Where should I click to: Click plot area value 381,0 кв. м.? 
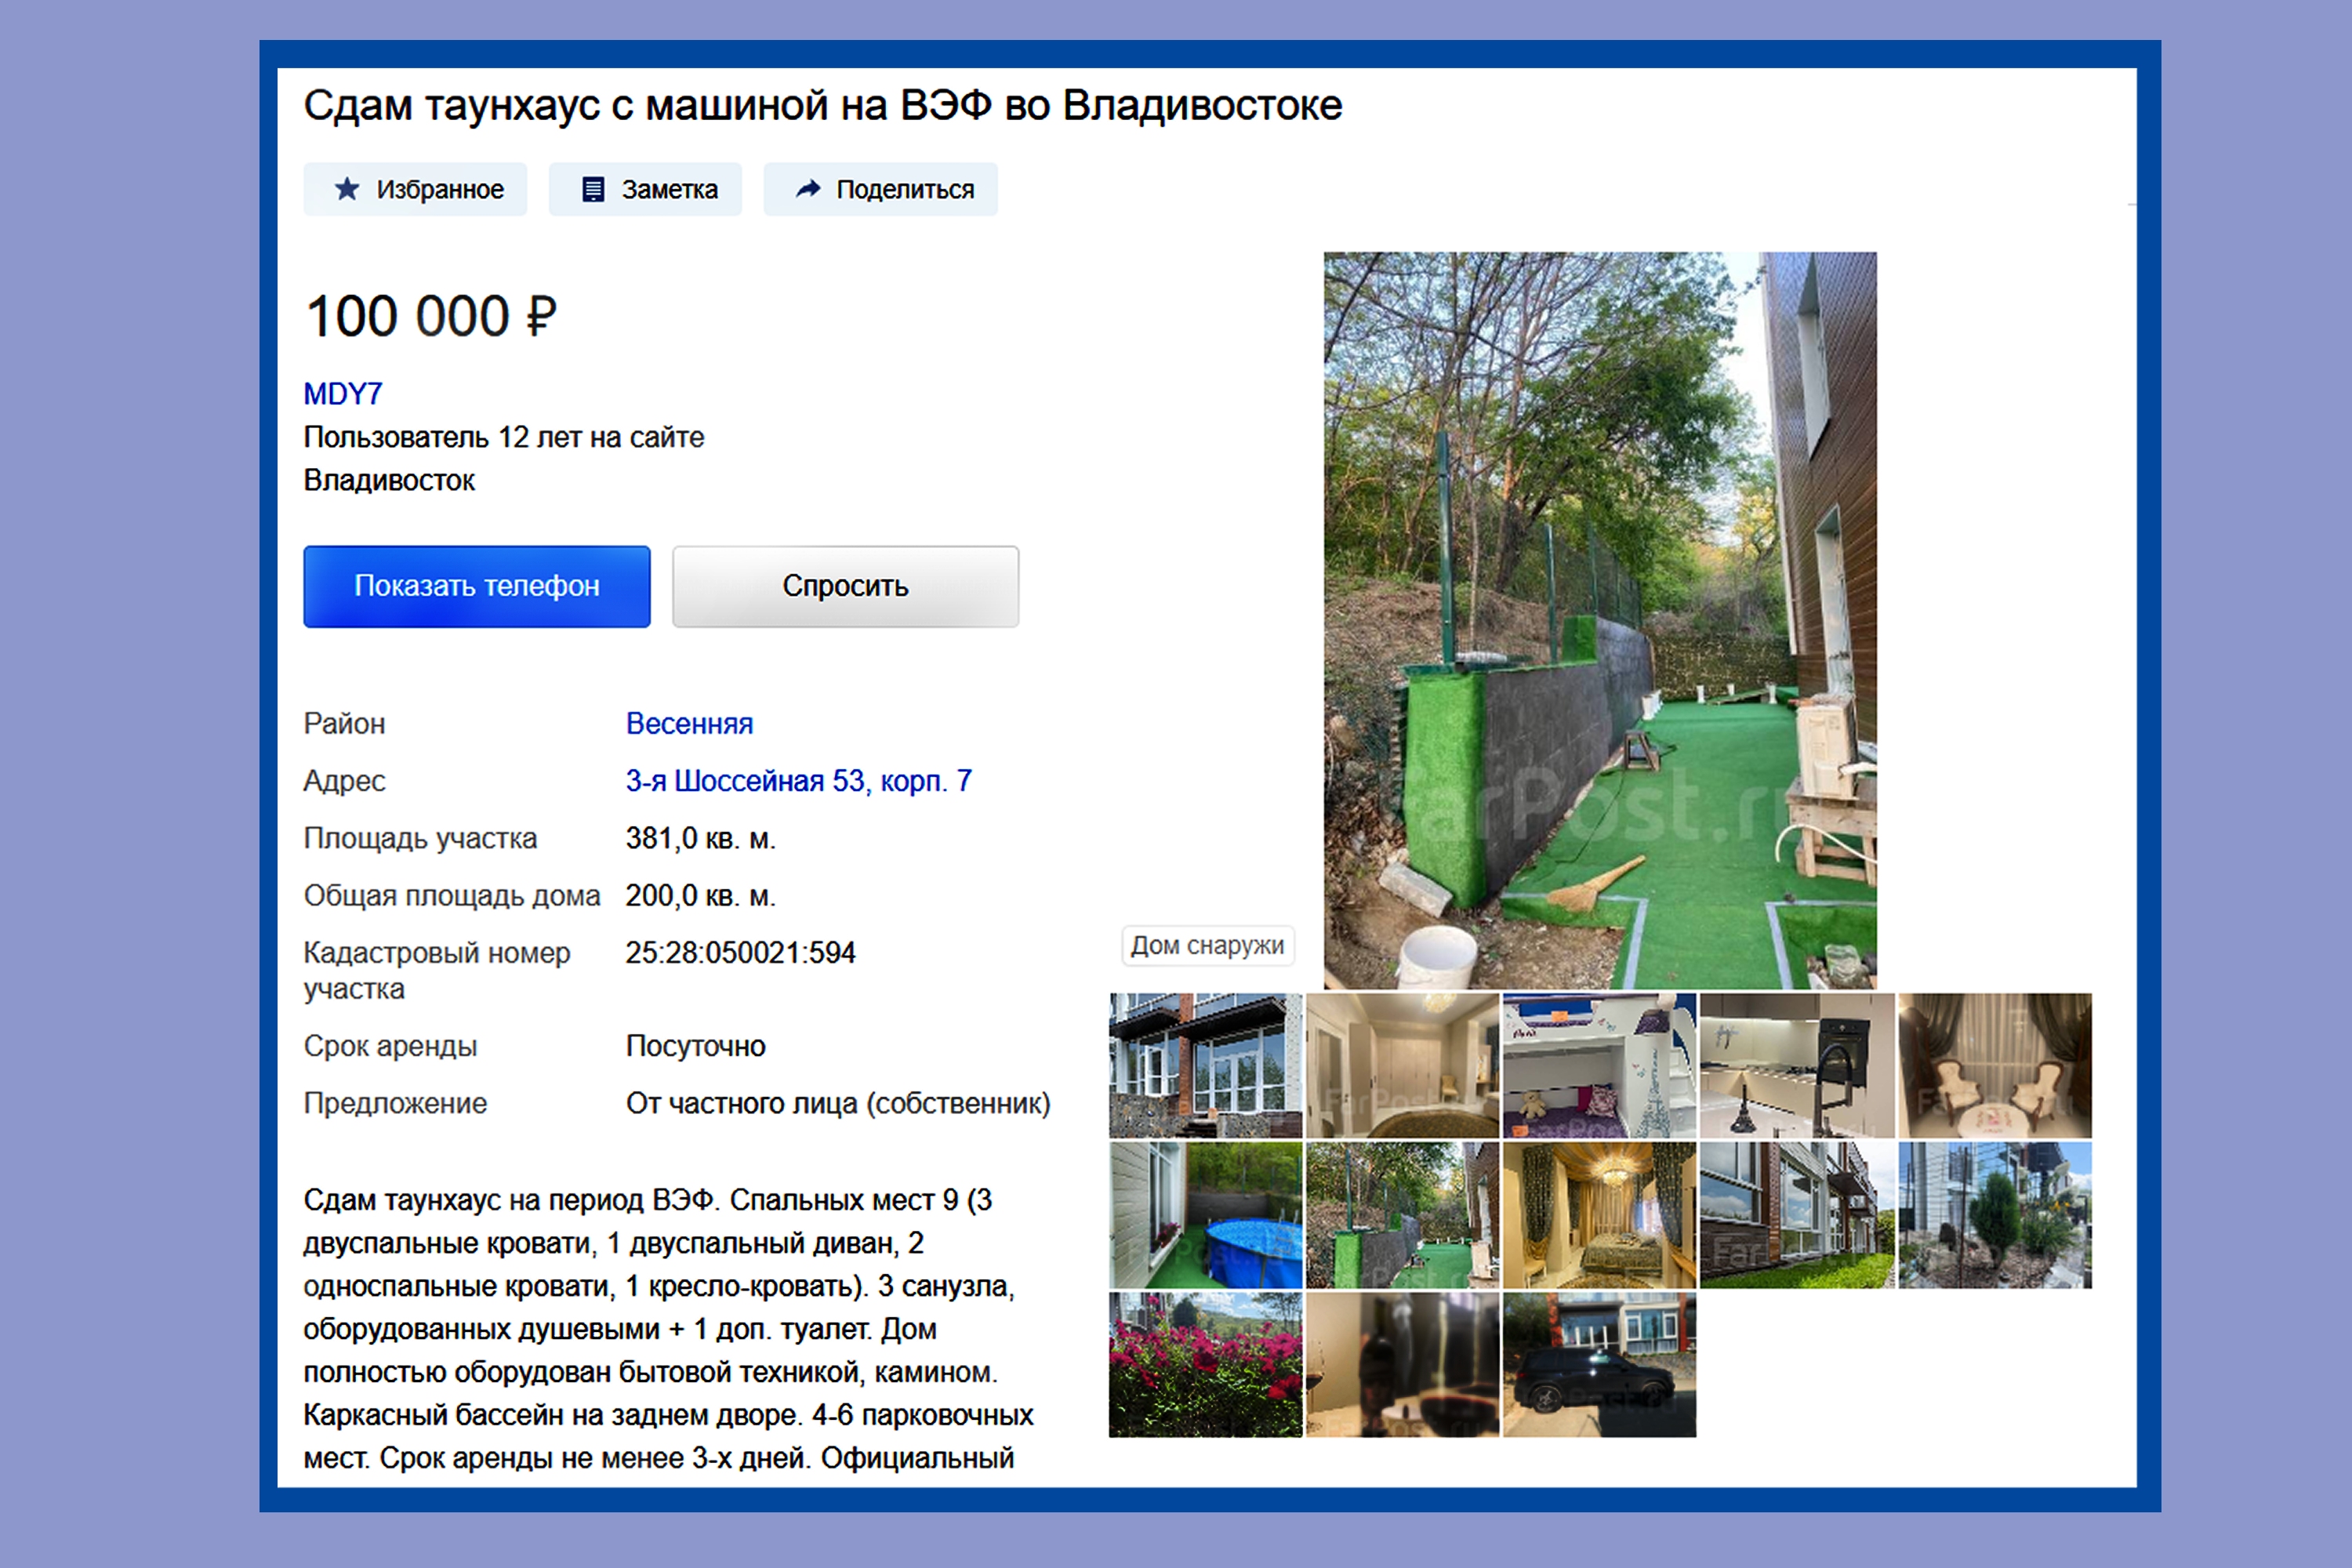click(701, 838)
